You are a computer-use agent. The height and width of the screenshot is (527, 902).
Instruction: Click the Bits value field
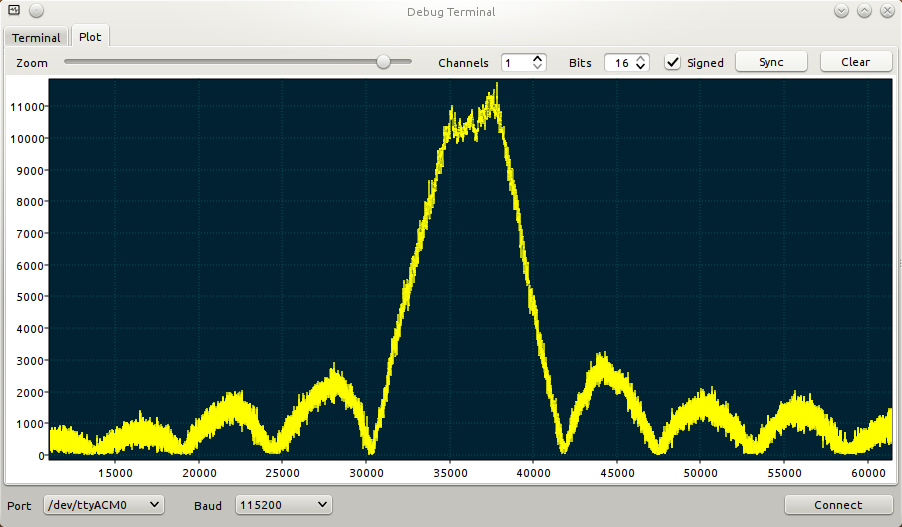point(620,63)
